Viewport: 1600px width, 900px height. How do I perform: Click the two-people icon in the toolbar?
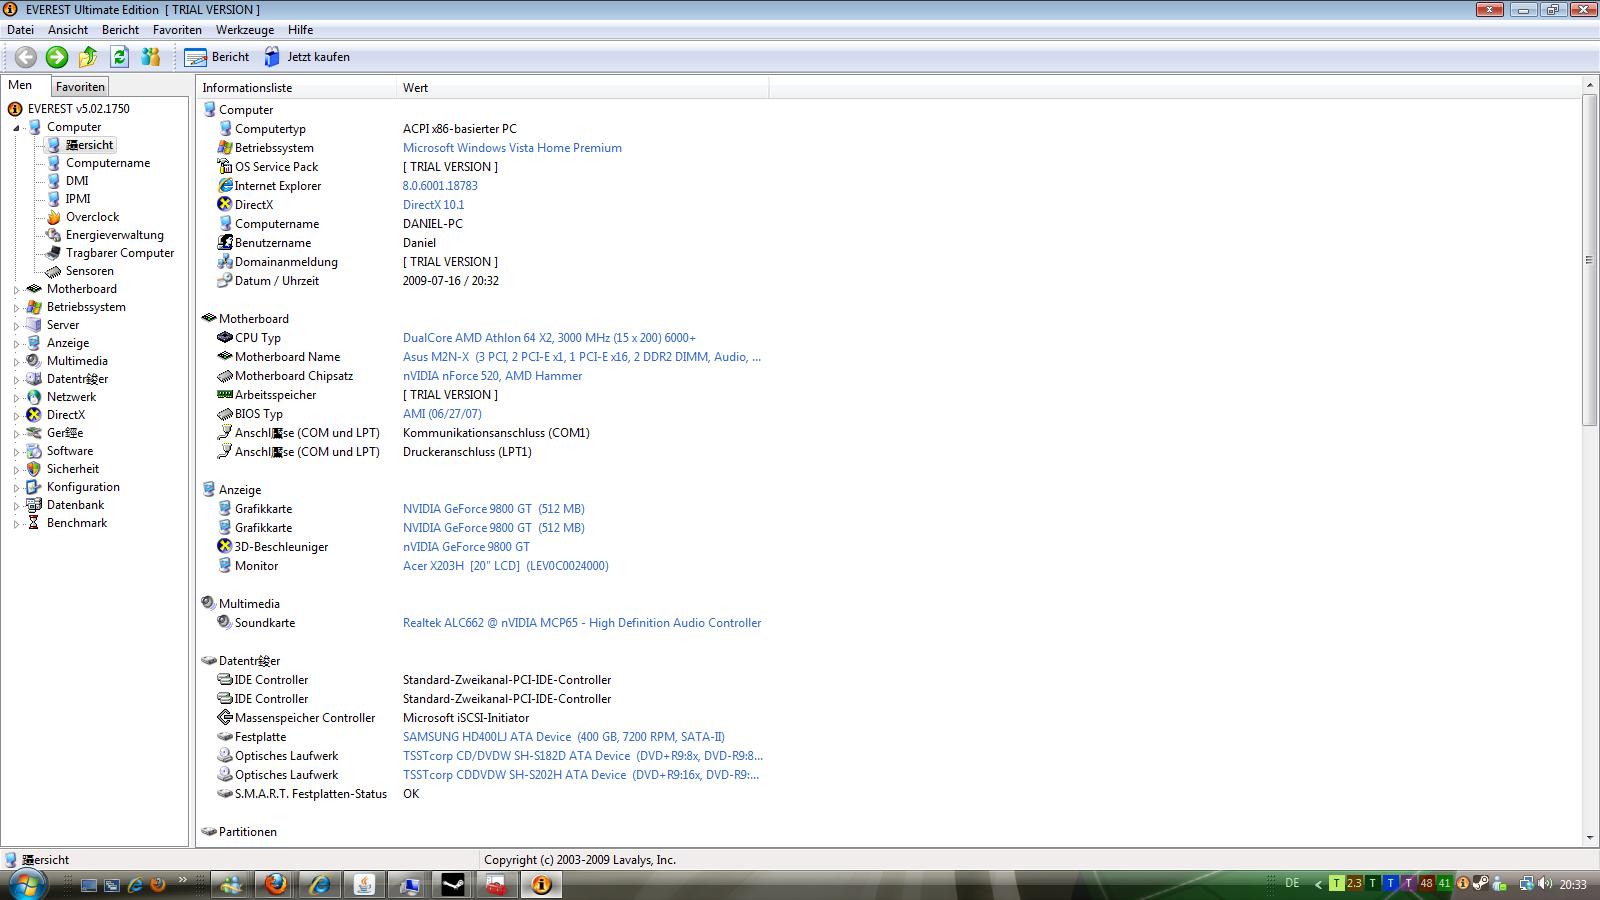point(151,57)
